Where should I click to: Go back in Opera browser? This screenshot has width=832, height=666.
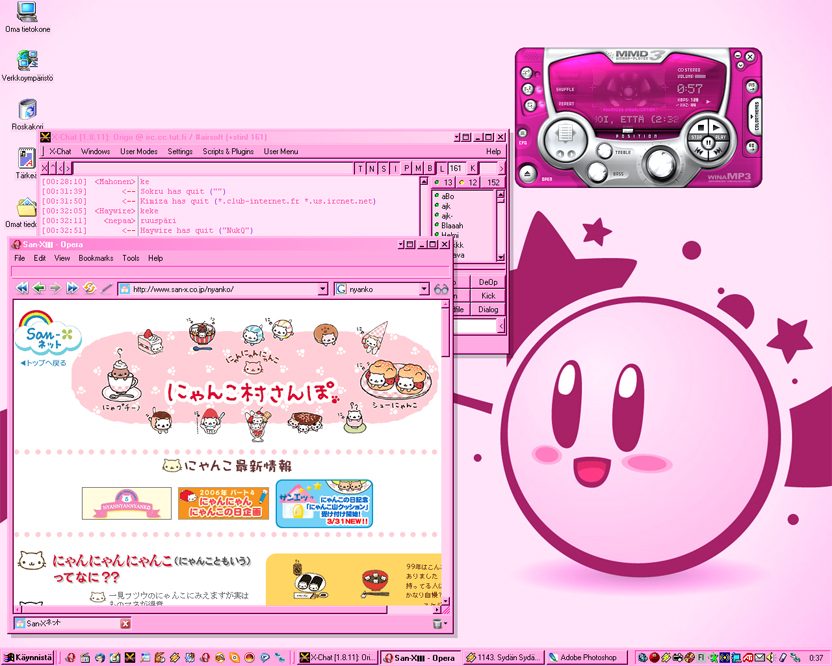point(39,288)
